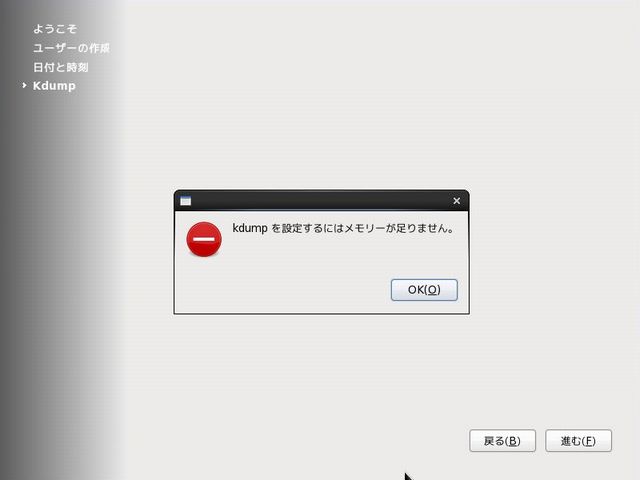640x480 pixels.
Task: Click the empty space left of the 戻る button
Action: [x=300, y=441]
